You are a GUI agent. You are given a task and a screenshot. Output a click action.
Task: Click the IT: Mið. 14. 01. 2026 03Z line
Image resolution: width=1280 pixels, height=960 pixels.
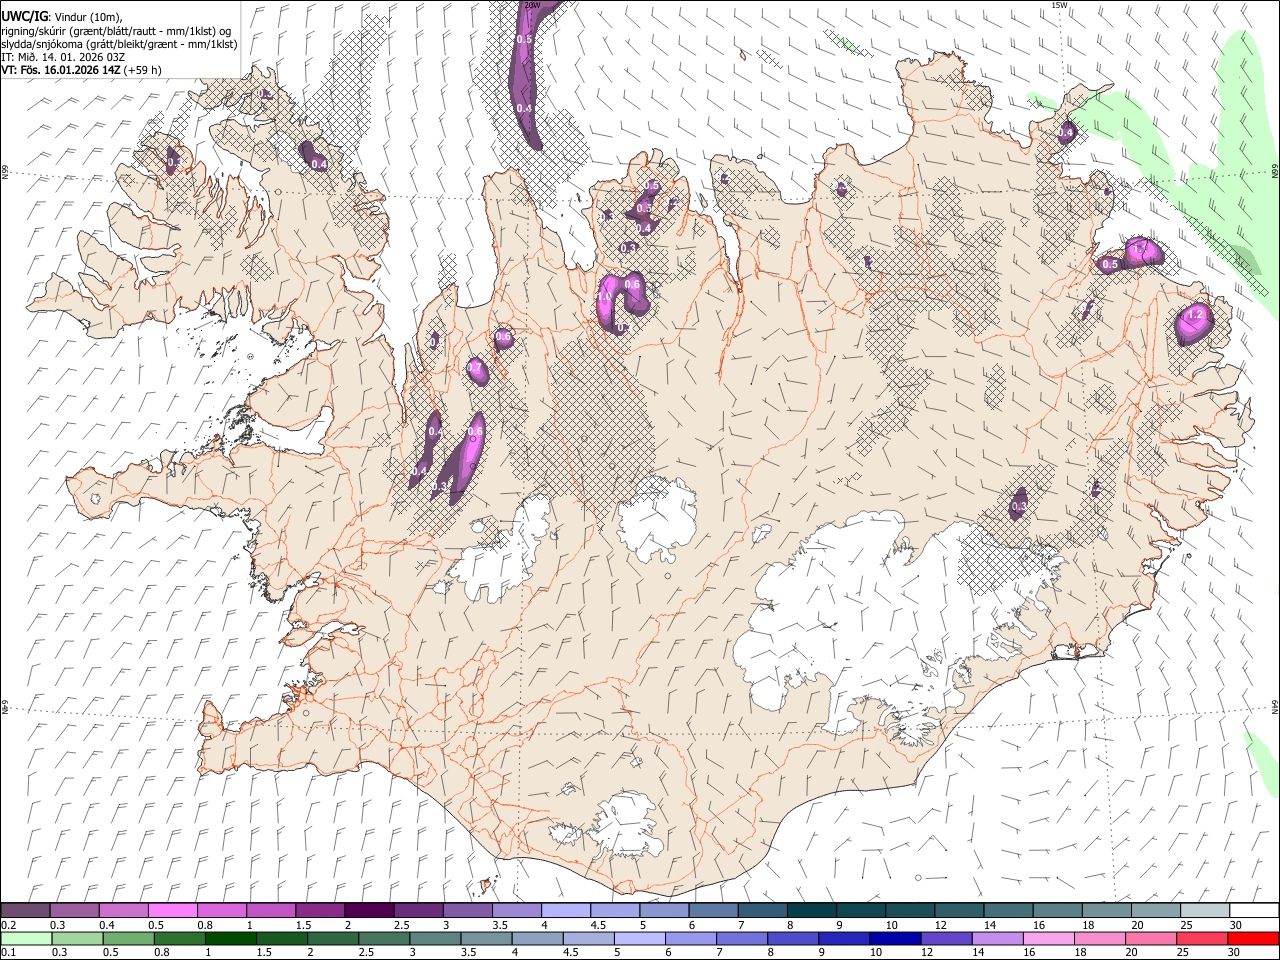[x=63, y=57]
